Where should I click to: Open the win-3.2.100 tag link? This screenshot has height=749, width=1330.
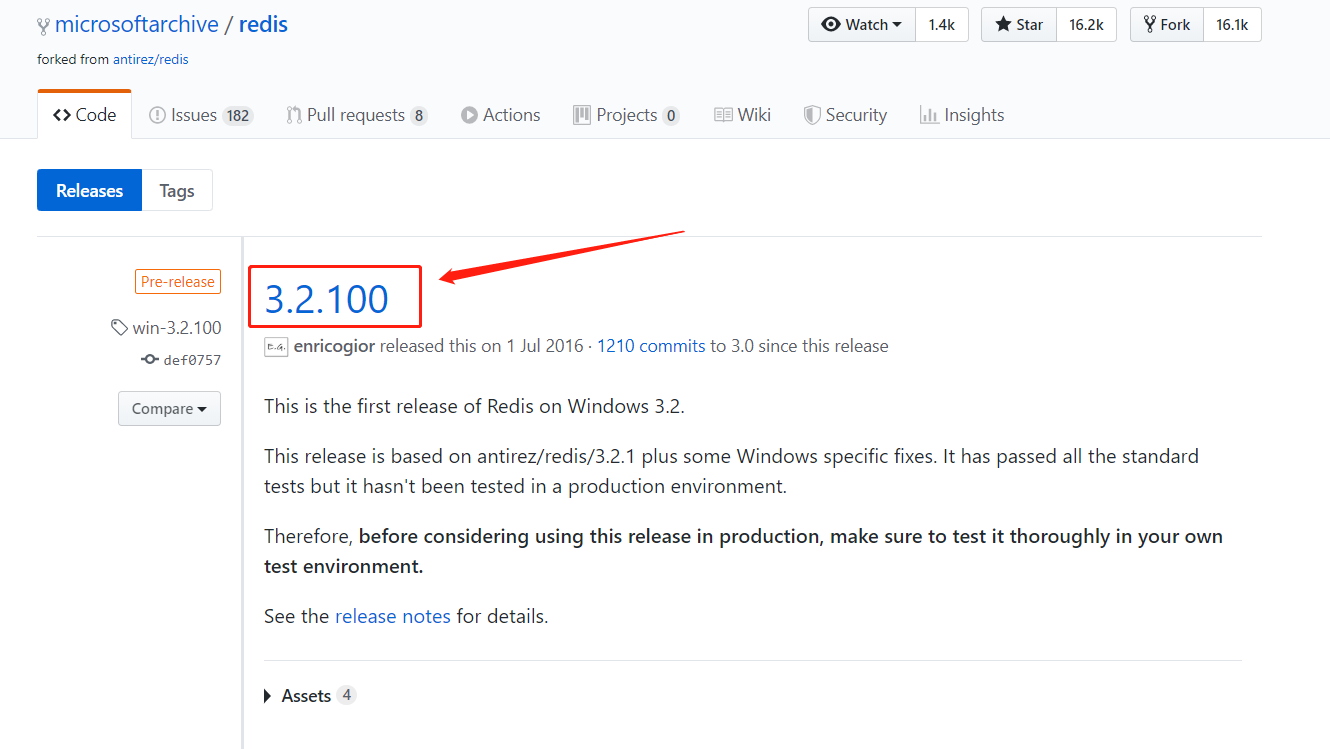point(177,328)
